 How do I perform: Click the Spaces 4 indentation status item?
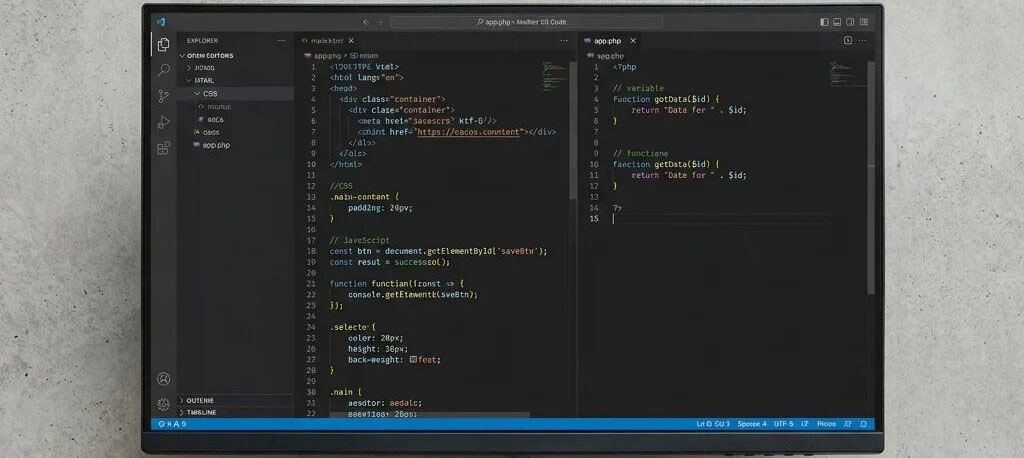tap(752, 424)
